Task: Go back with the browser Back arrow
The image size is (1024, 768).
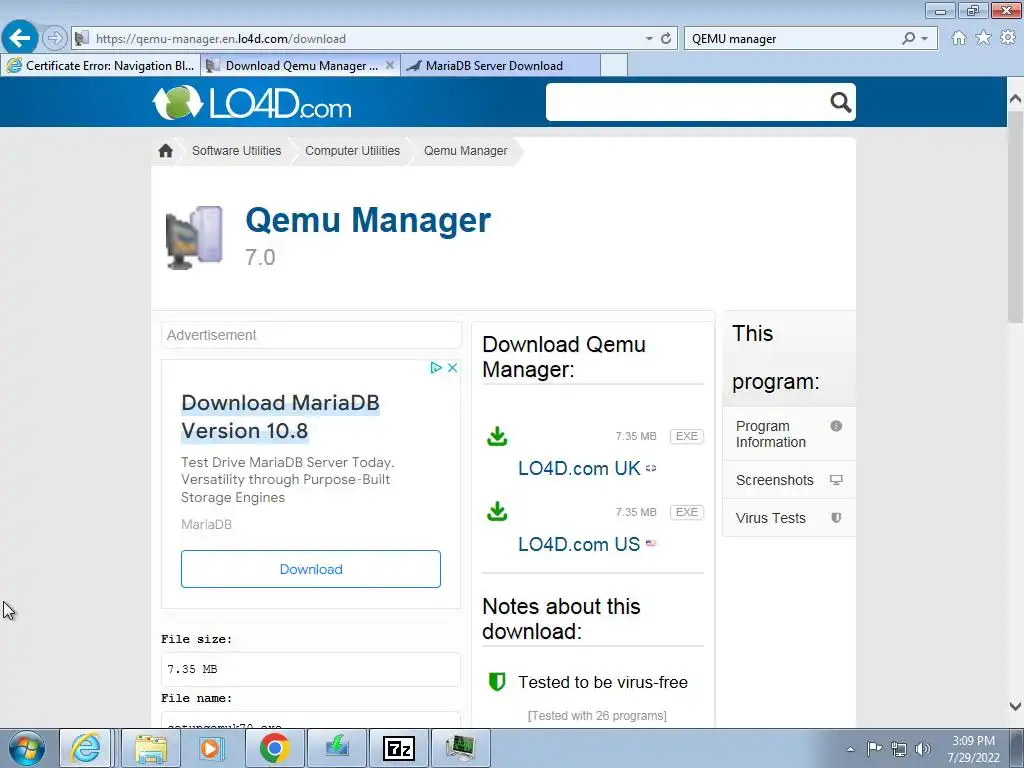Action: click(20, 38)
